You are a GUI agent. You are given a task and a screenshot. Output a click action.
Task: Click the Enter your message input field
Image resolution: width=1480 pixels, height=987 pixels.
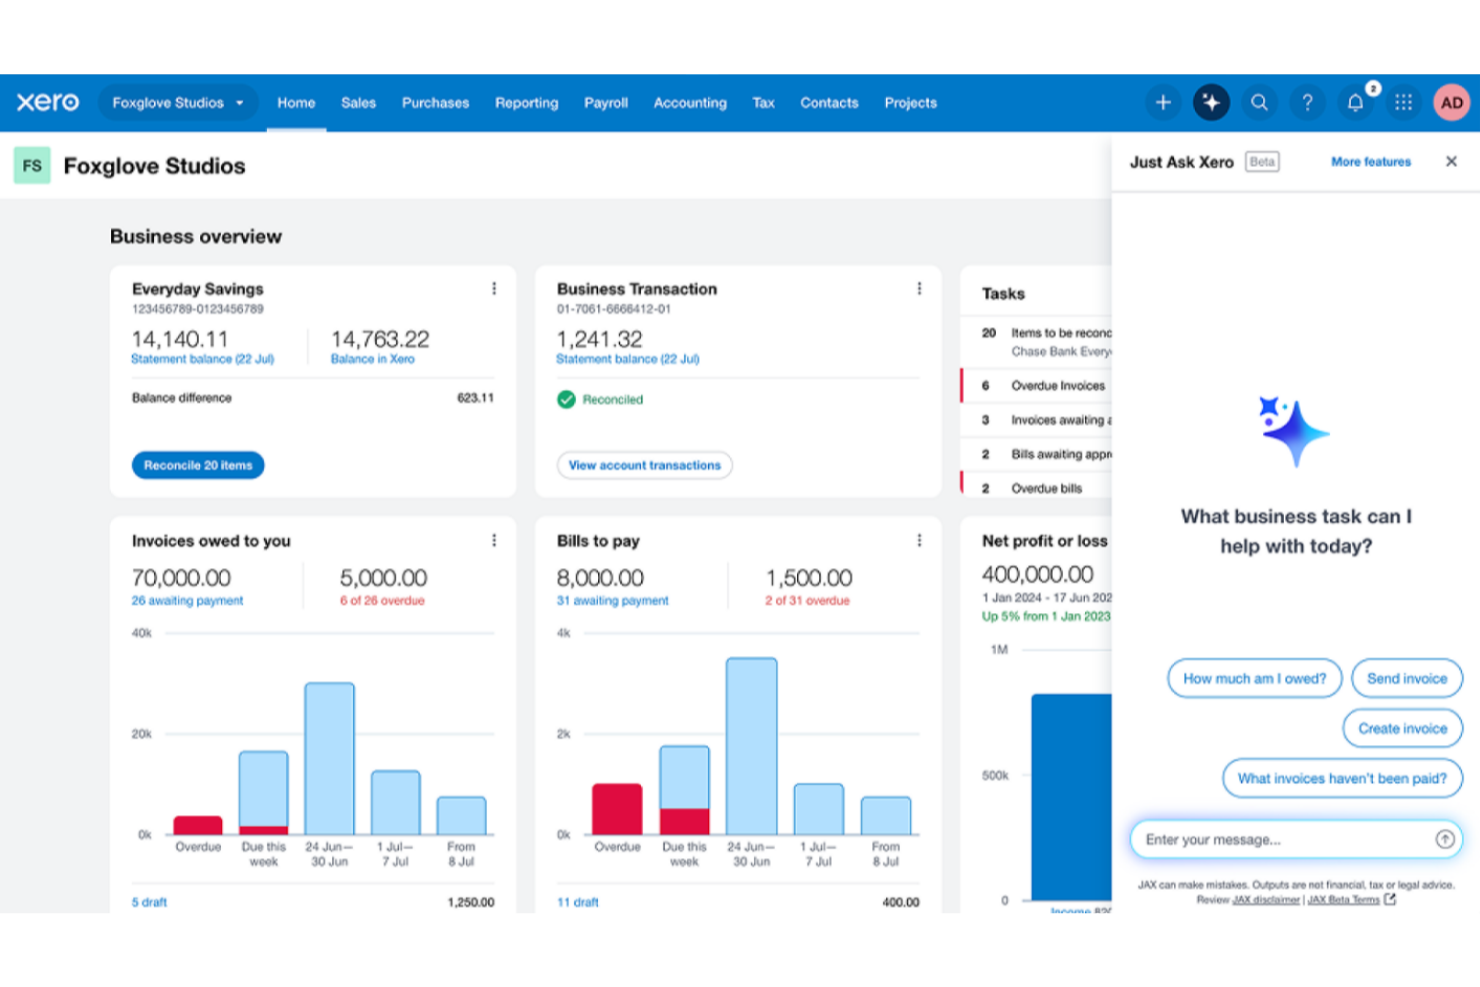coord(1280,839)
